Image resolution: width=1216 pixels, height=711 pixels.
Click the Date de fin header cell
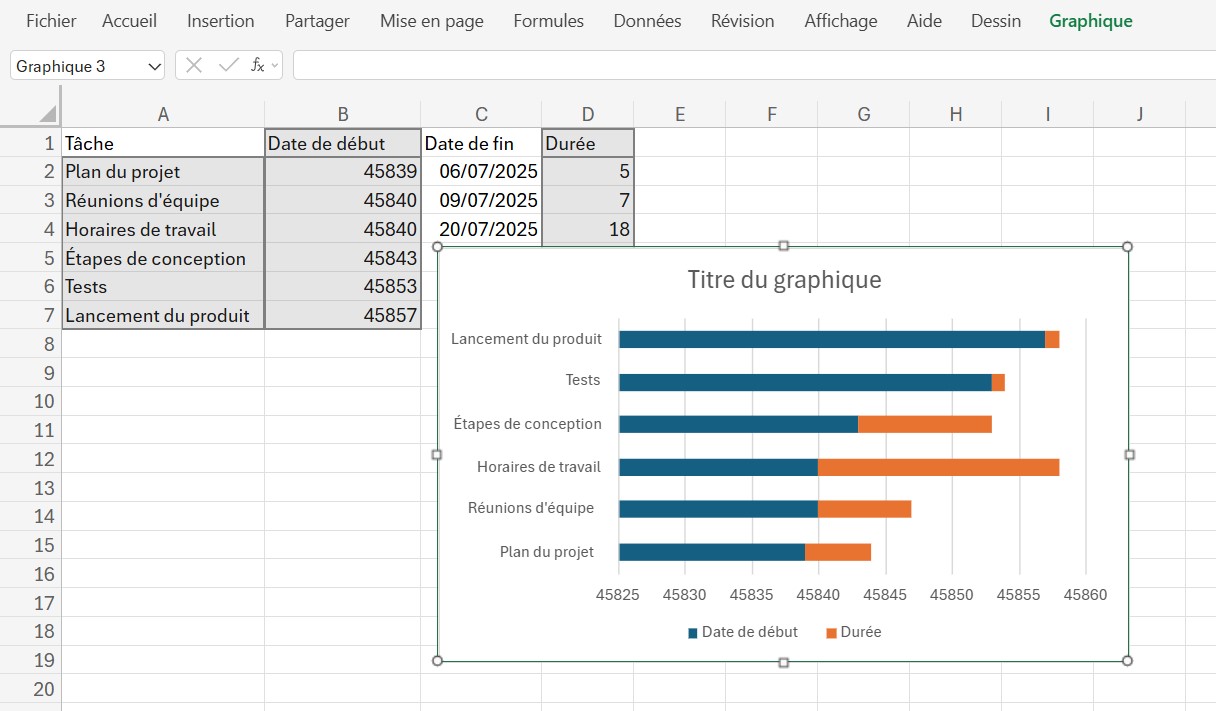pos(481,143)
